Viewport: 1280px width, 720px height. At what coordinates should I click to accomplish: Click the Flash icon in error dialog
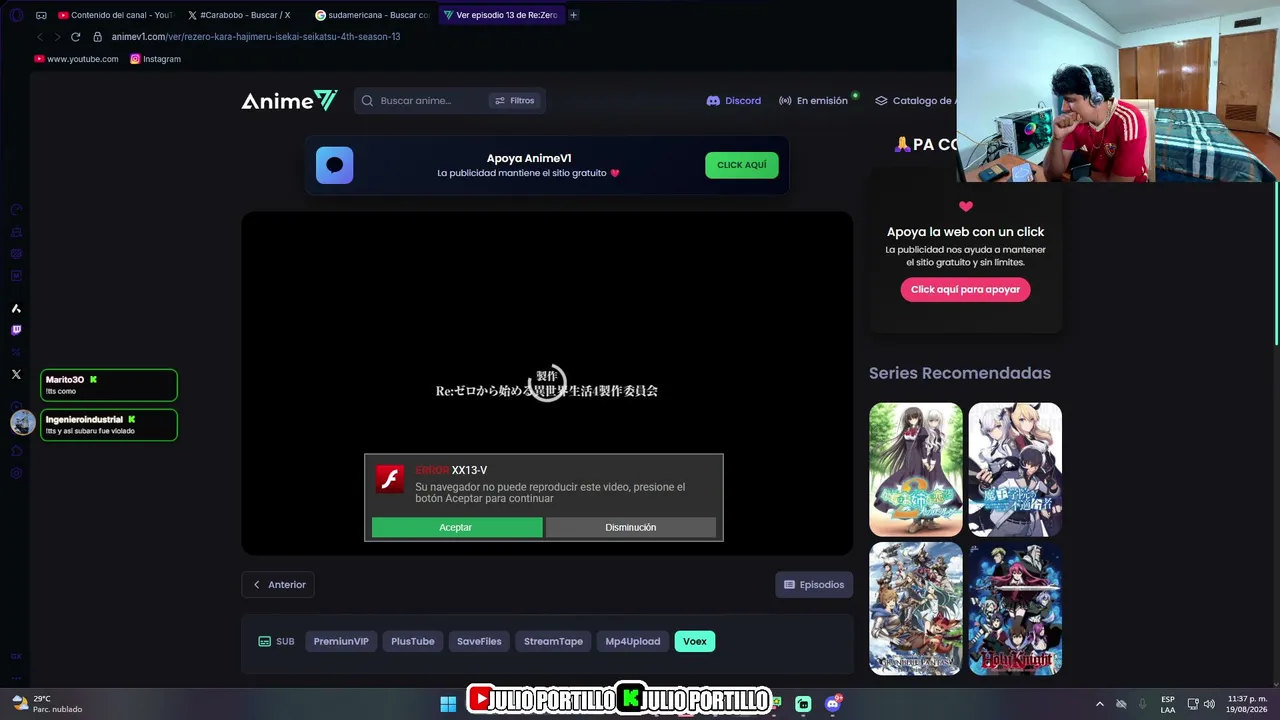(390, 478)
